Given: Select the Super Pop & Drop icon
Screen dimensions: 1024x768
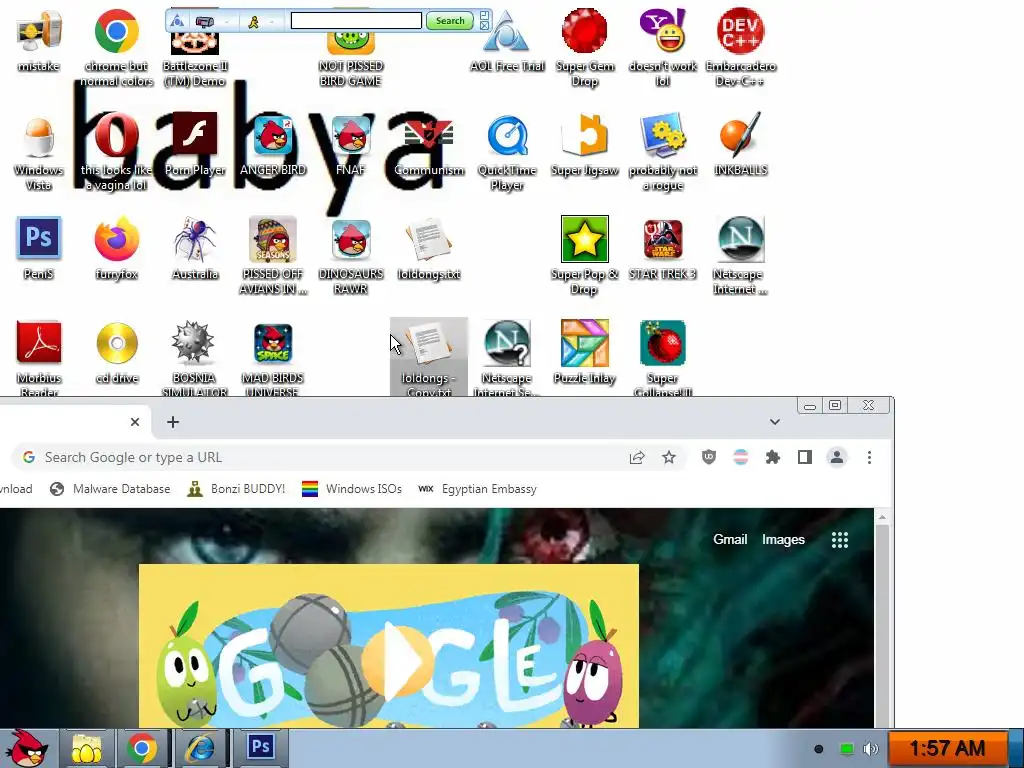Looking at the screenshot, I should pyautogui.click(x=584, y=256).
